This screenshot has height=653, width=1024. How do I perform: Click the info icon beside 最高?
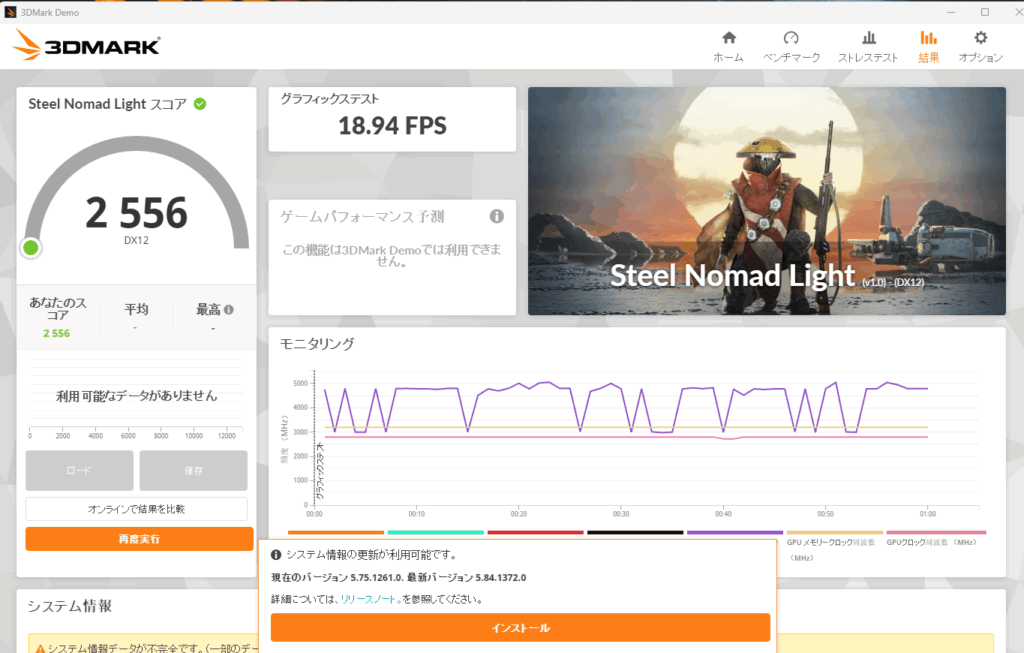(229, 310)
